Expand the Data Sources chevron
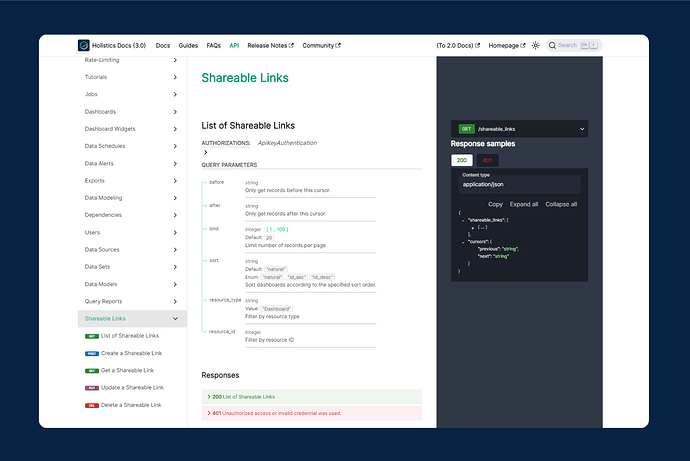Viewport: 690px width, 461px height. (x=175, y=249)
